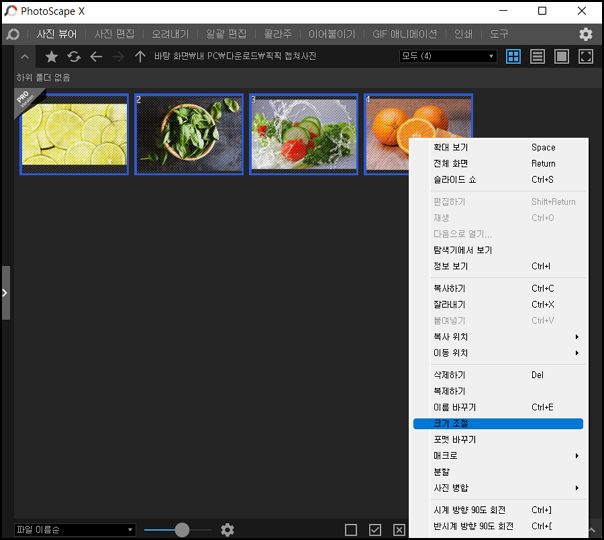The width and height of the screenshot is (604, 540).
Task: Expand the 복사 위치 submenu
Action: (x=498, y=337)
